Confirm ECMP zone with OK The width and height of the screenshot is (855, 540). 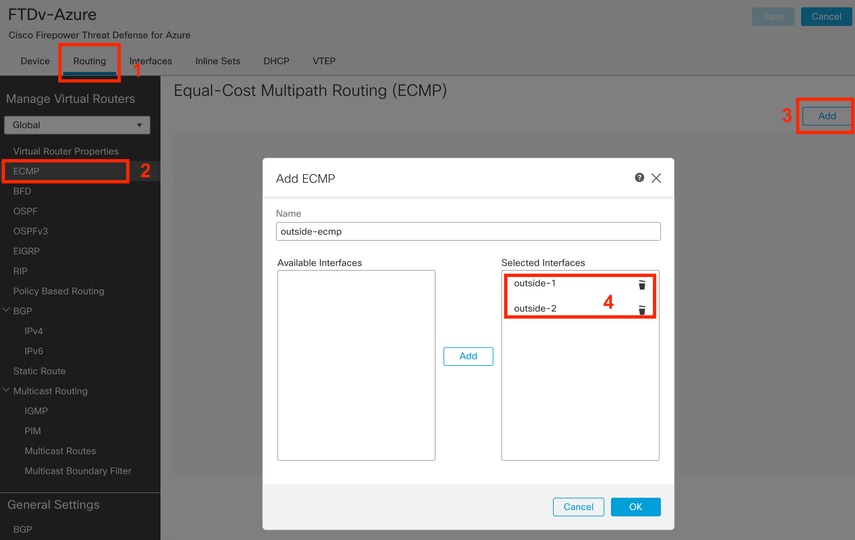pos(635,507)
